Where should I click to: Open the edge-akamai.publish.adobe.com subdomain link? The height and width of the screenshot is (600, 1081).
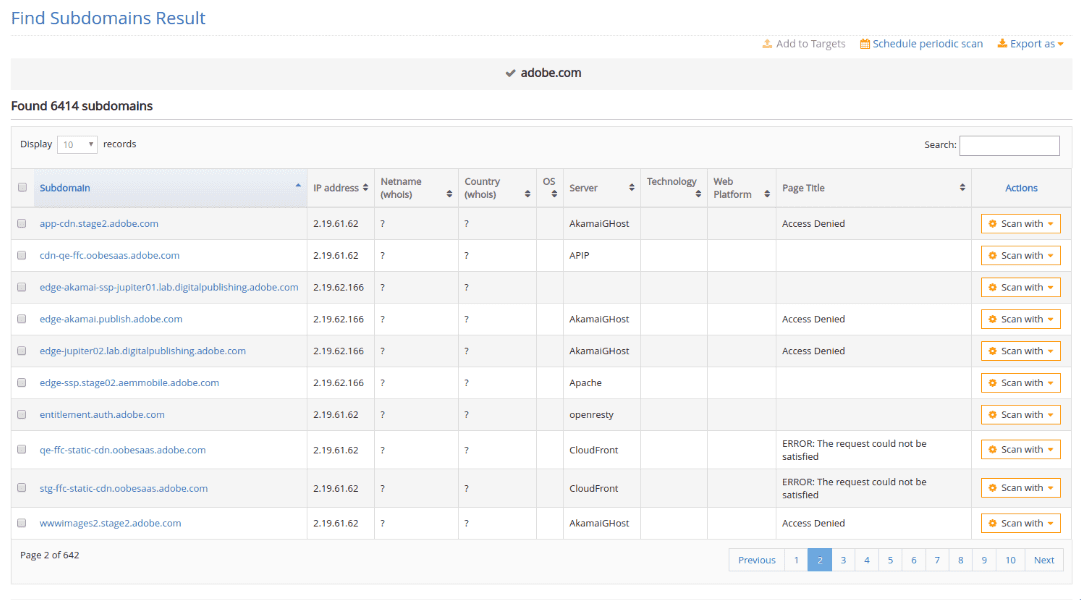pyautogui.click(x=119, y=319)
